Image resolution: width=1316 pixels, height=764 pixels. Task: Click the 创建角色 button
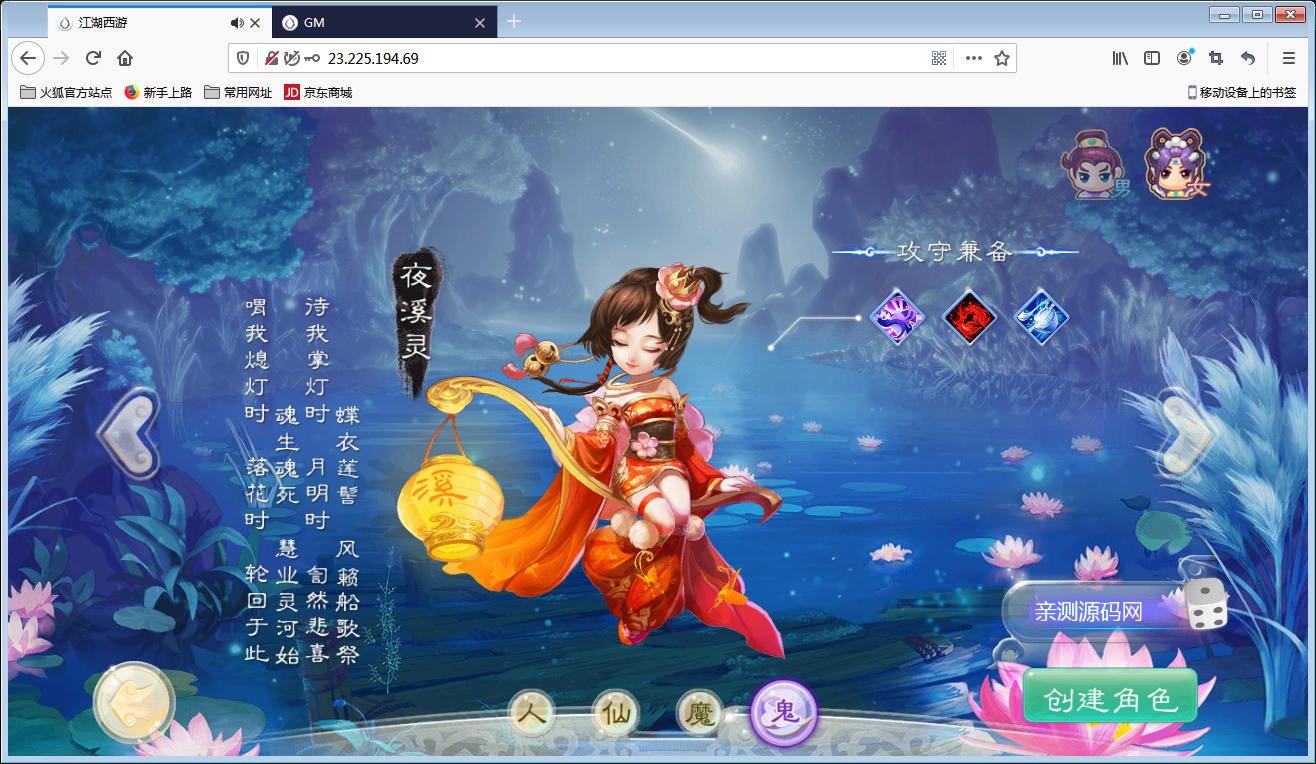(1110, 696)
